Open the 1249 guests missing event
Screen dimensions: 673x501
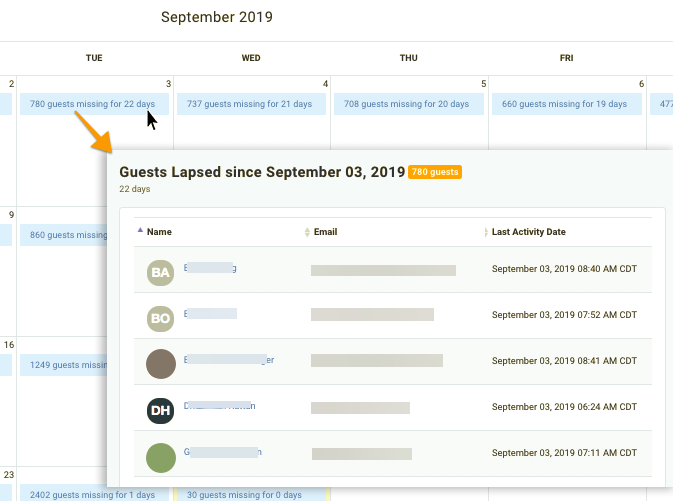(64, 365)
